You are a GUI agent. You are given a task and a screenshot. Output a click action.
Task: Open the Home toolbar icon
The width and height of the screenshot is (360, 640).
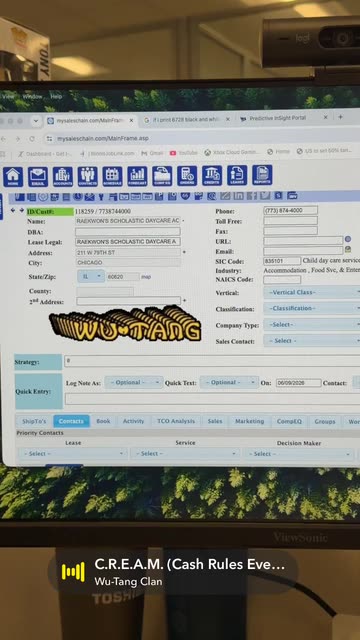click(x=13, y=176)
